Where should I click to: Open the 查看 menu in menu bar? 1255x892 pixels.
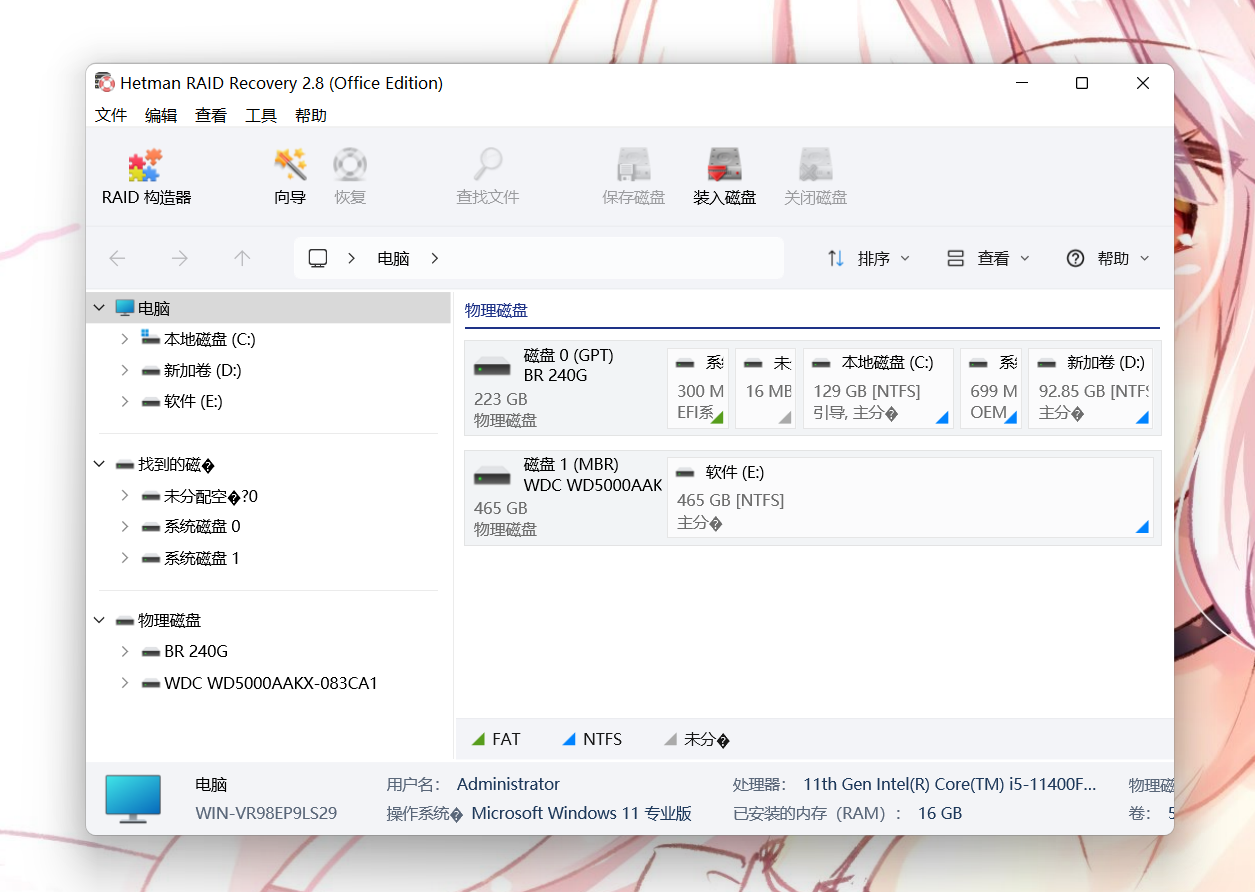tap(211, 115)
